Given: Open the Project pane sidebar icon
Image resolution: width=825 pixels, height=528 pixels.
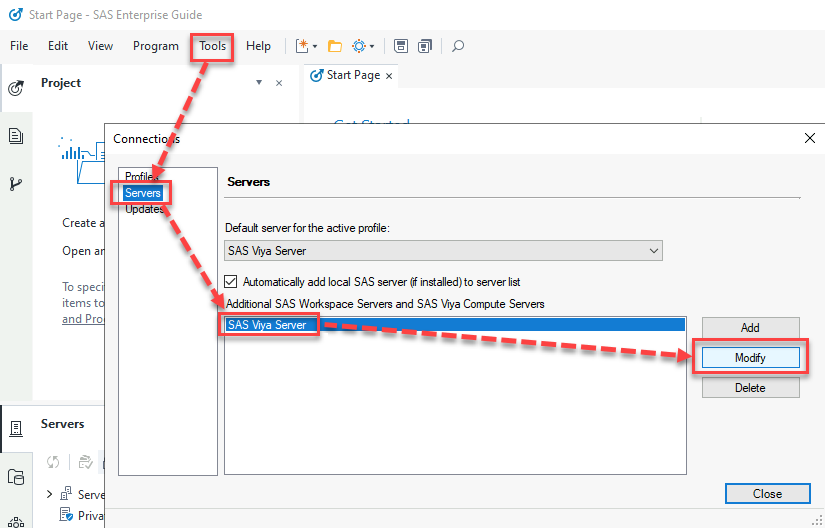Looking at the screenshot, I should coord(16,88).
